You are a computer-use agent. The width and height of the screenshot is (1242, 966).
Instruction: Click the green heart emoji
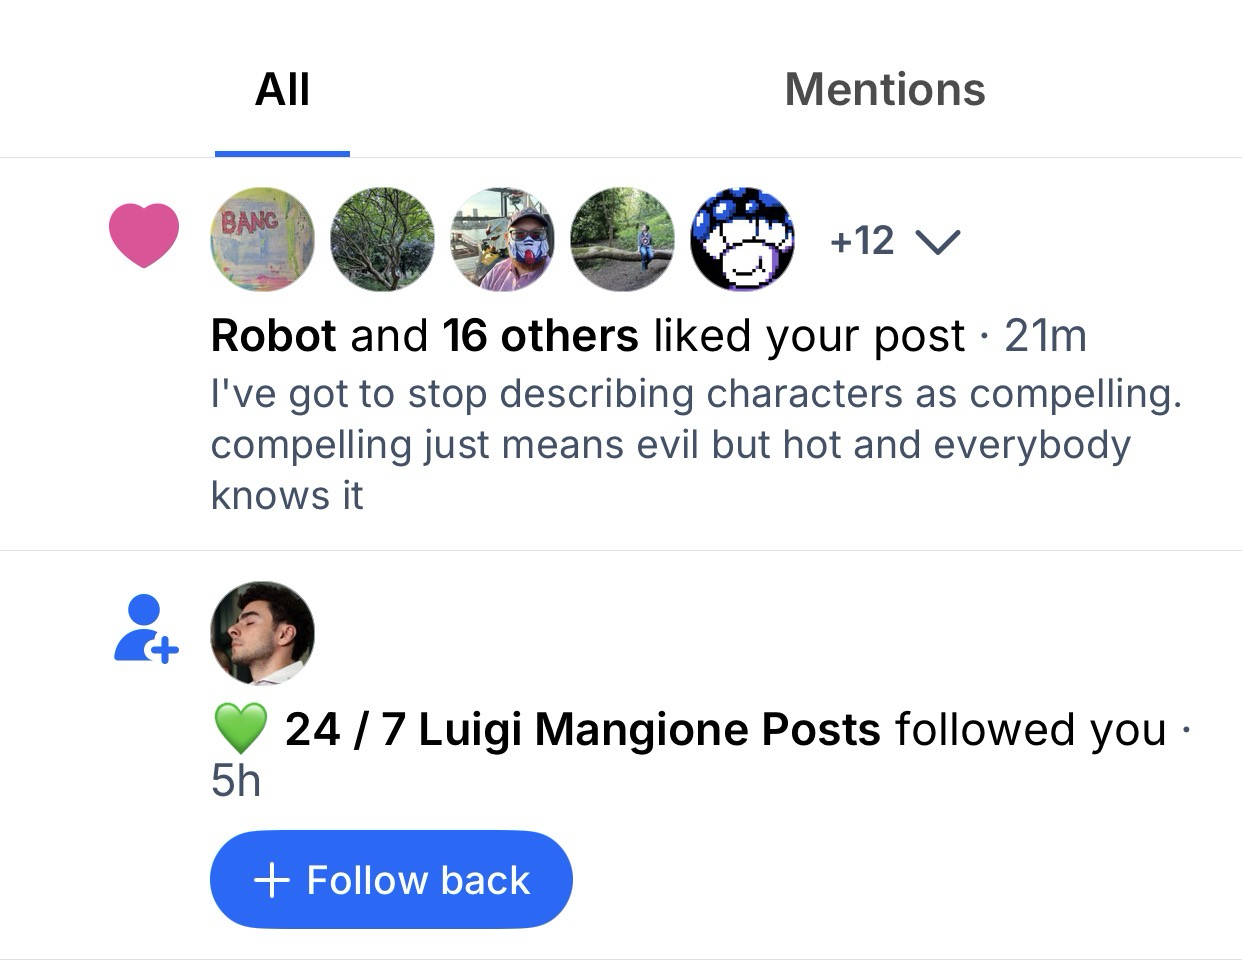tap(240, 728)
